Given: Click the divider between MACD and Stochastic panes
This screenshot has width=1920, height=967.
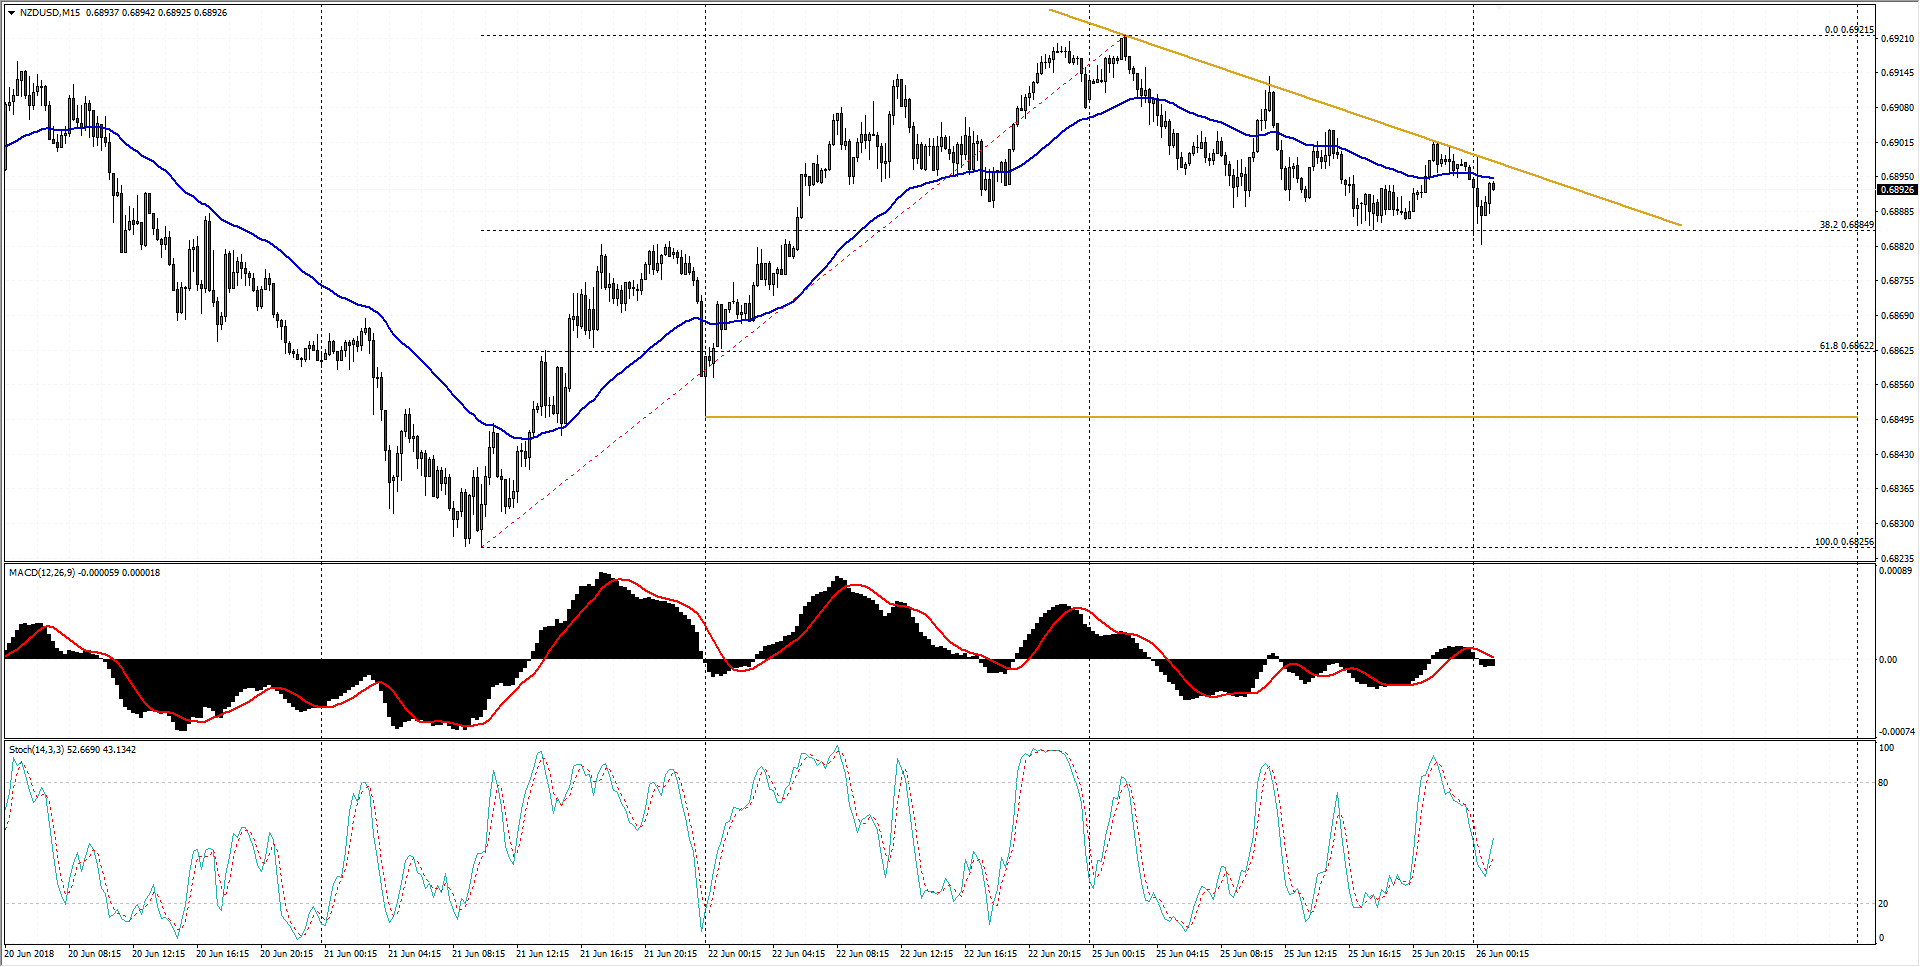Looking at the screenshot, I should (940, 740).
